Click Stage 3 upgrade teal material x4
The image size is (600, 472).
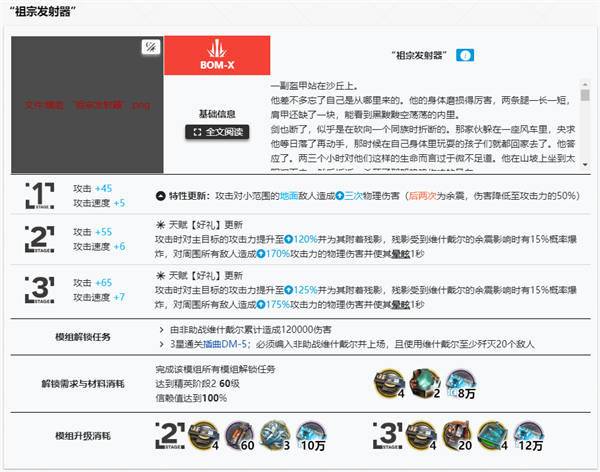(x=492, y=436)
